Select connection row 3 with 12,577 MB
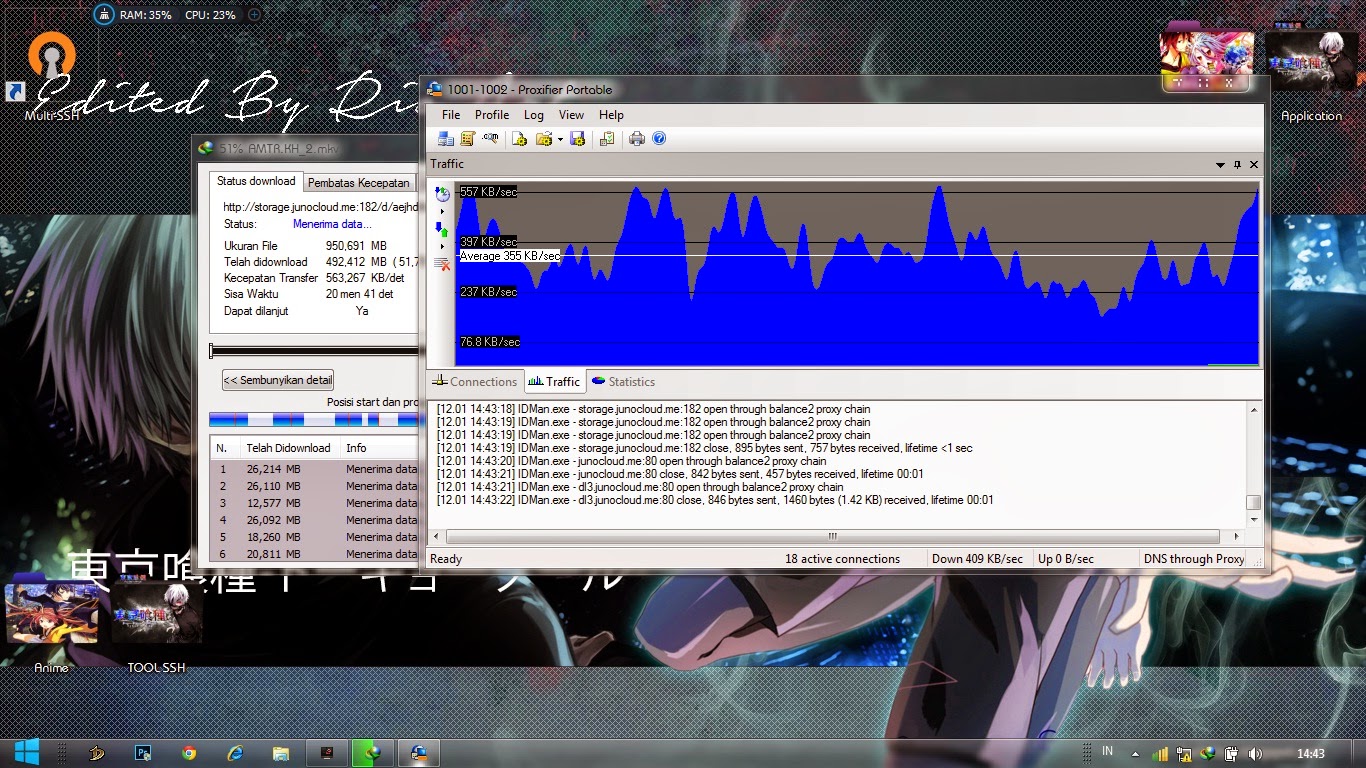The height and width of the screenshot is (768, 1366). click(x=314, y=503)
